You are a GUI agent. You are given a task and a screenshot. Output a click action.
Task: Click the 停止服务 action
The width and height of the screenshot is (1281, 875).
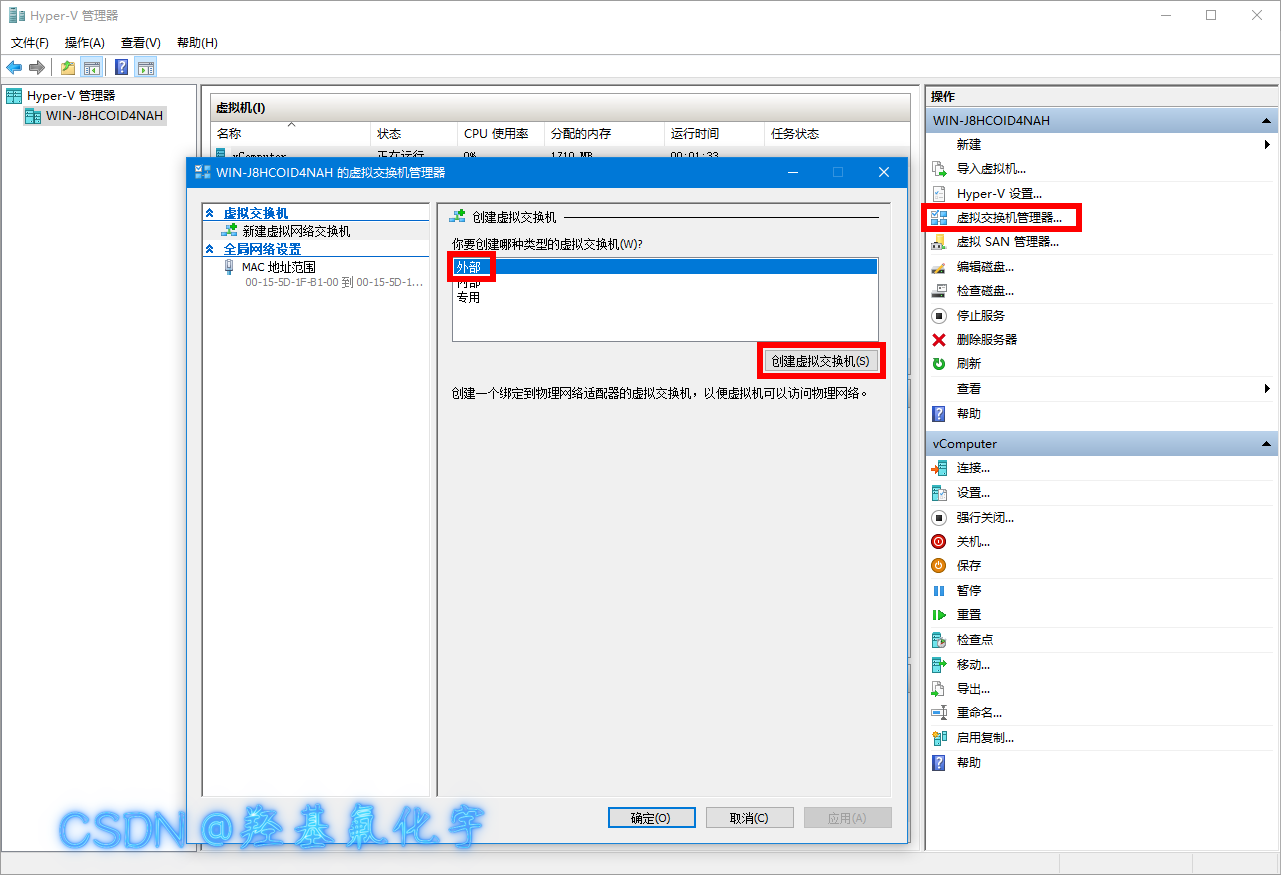pos(981,315)
